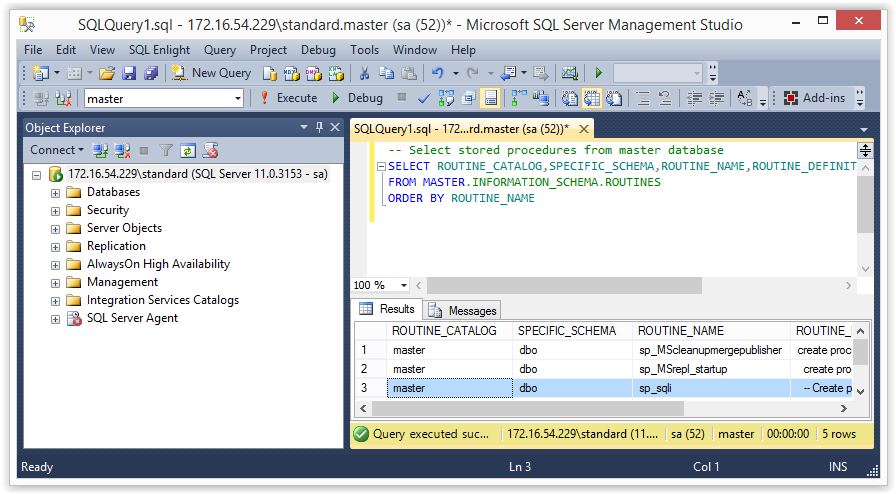Expand the Databases folder node

(x=55, y=193)
